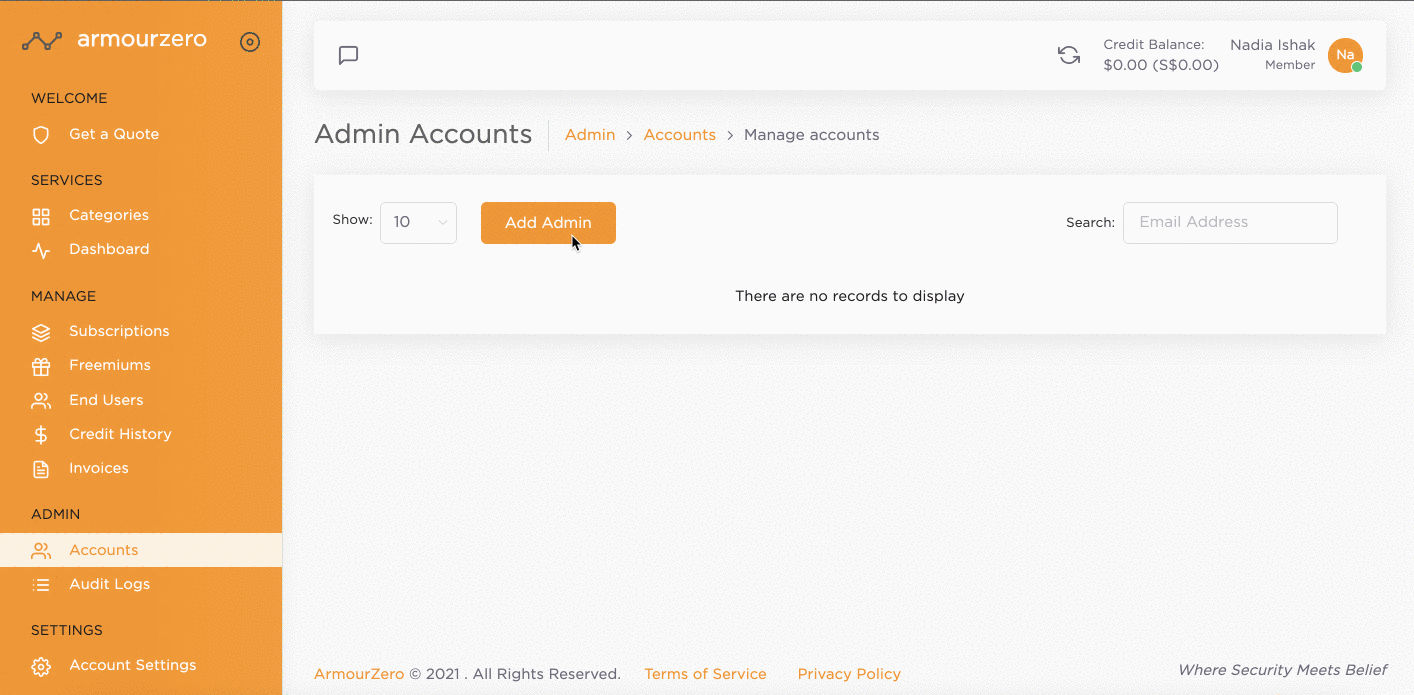Open Terms of Service link
The width and height of the screenshot is (1414, 695).
[705, 674]
